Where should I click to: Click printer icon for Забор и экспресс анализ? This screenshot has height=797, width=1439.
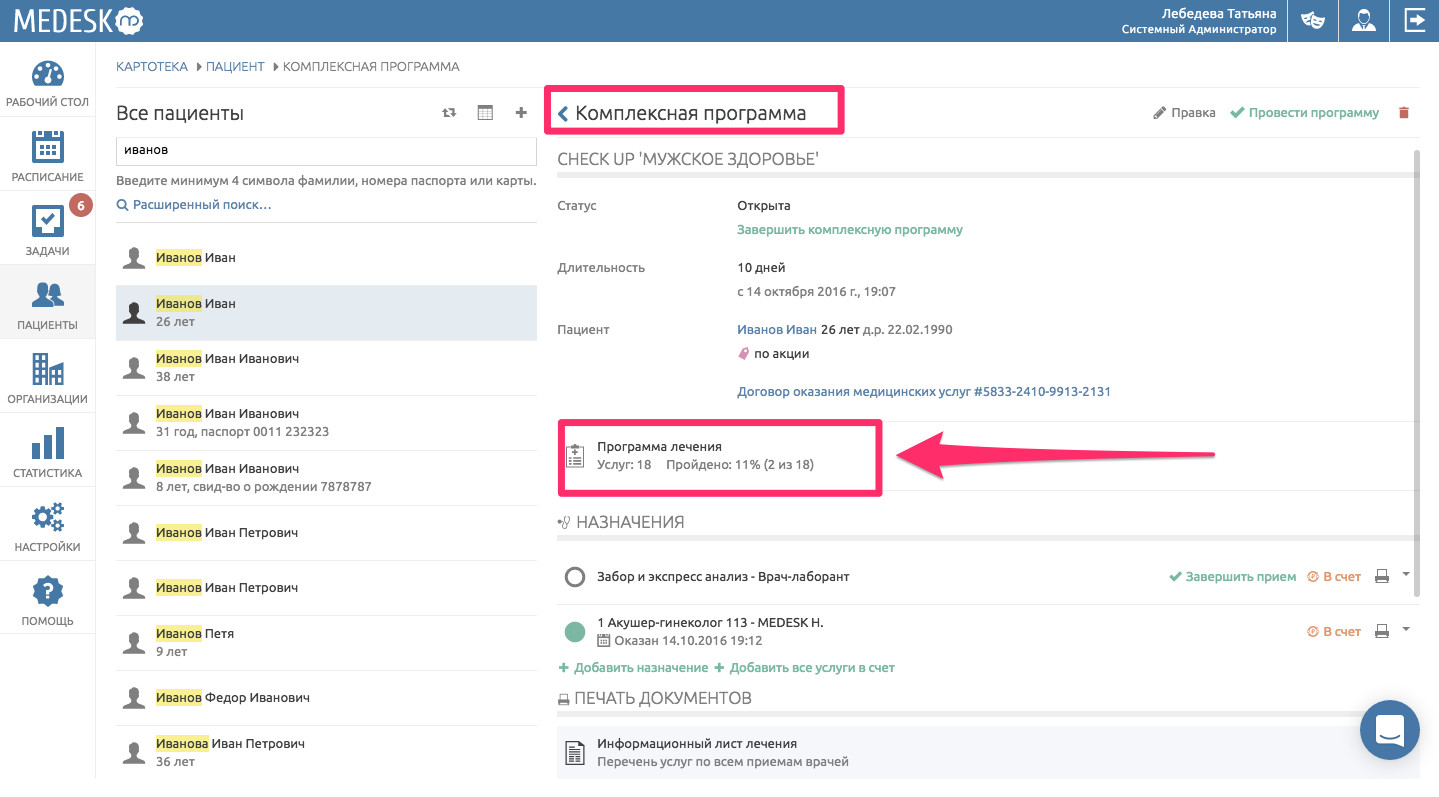[1382, 577]
